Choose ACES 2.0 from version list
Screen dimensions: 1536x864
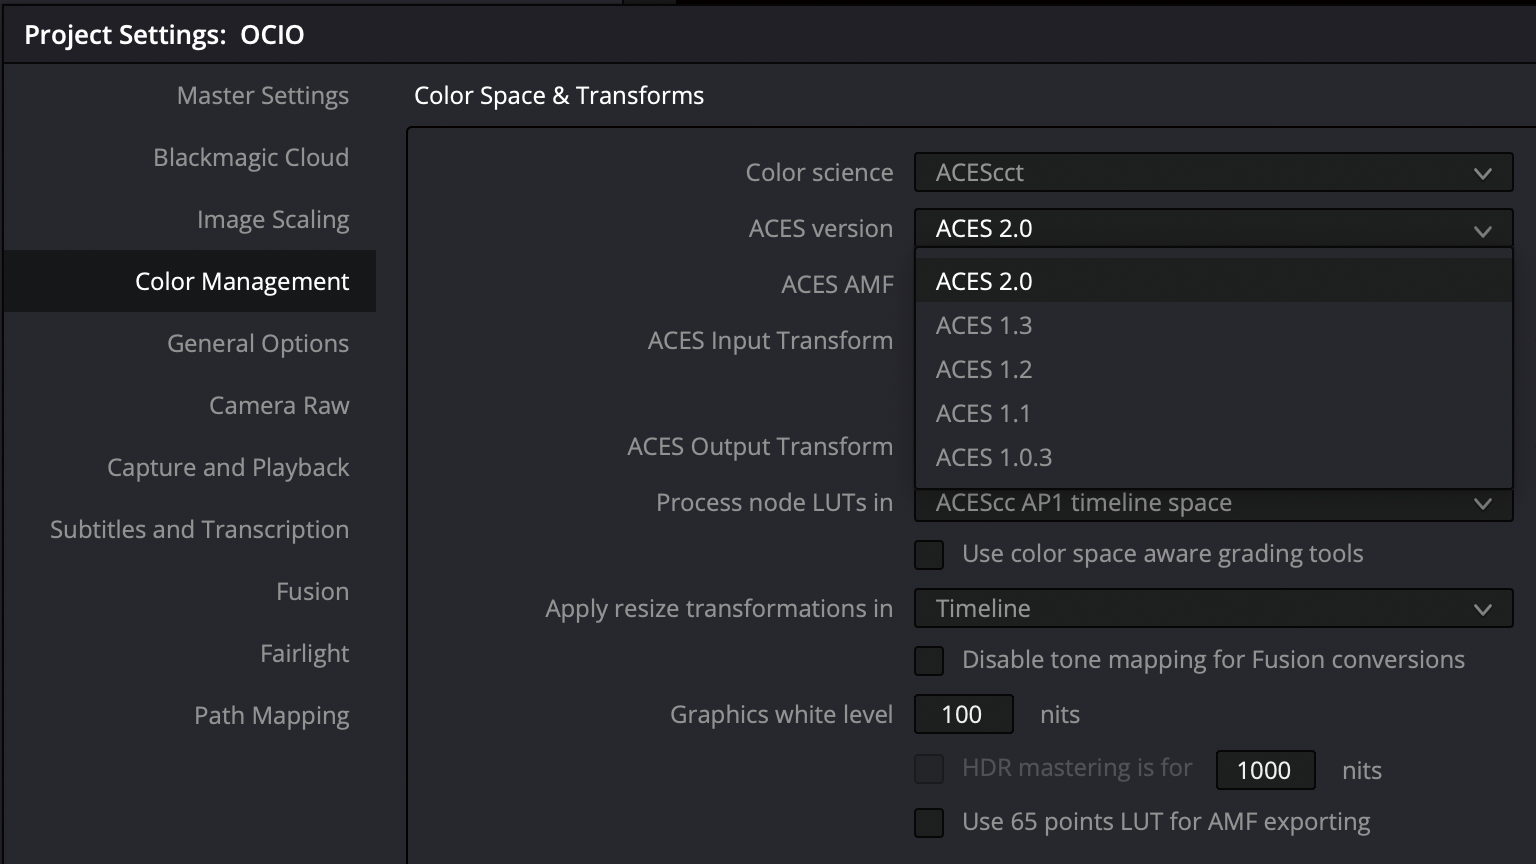[1213, 281]
